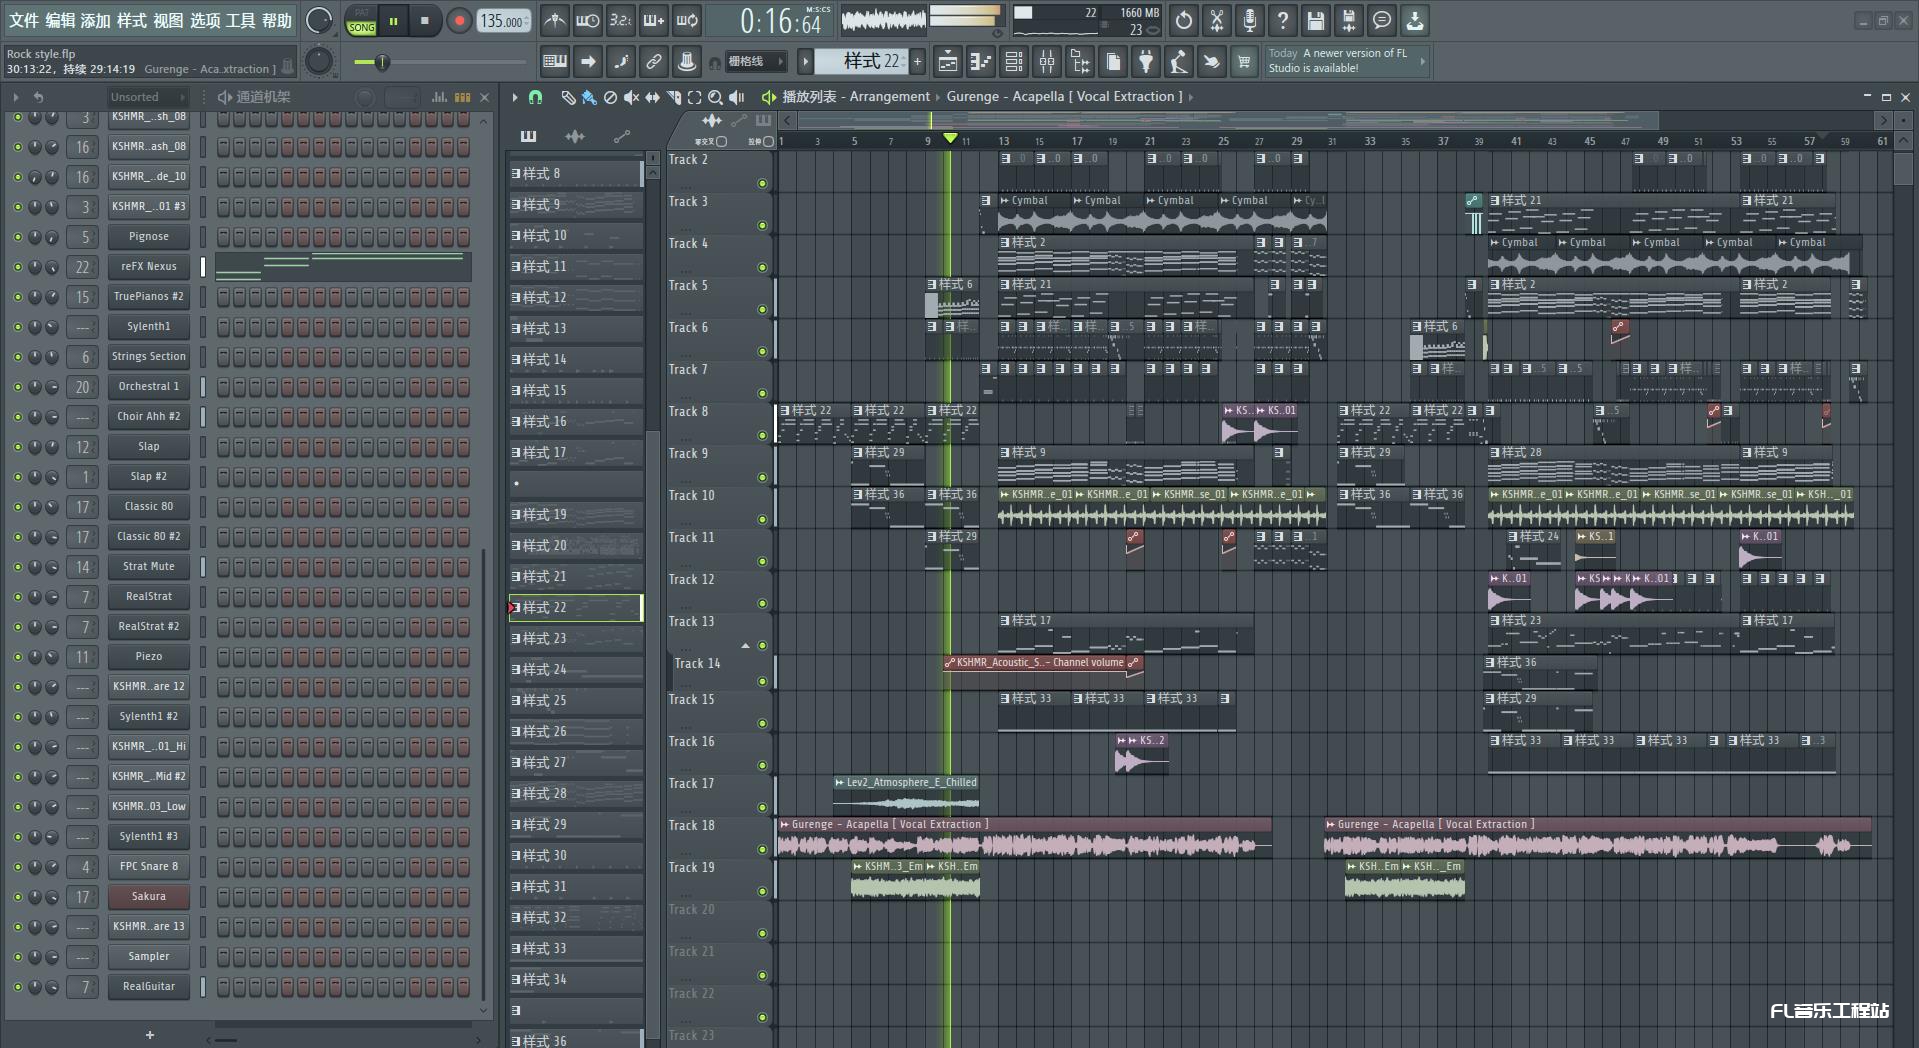1919x1048 pixels.
Task: Select the playlist Draw pencil tool
Action: [x=568, y=97]
